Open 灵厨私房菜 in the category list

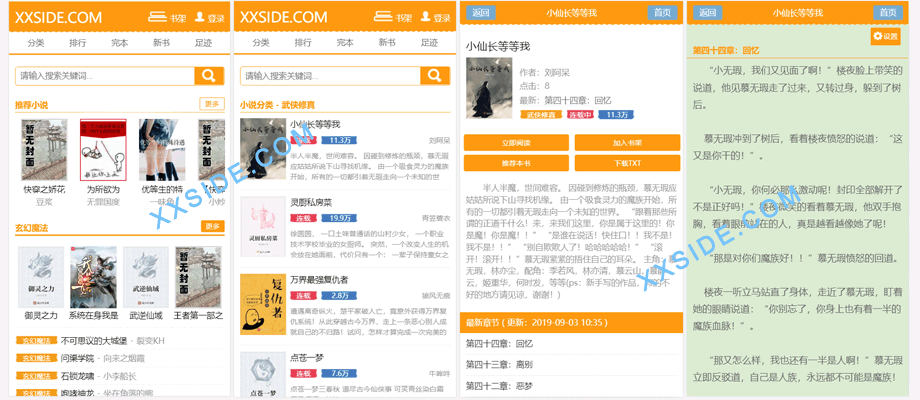click(x=311, y=202)
